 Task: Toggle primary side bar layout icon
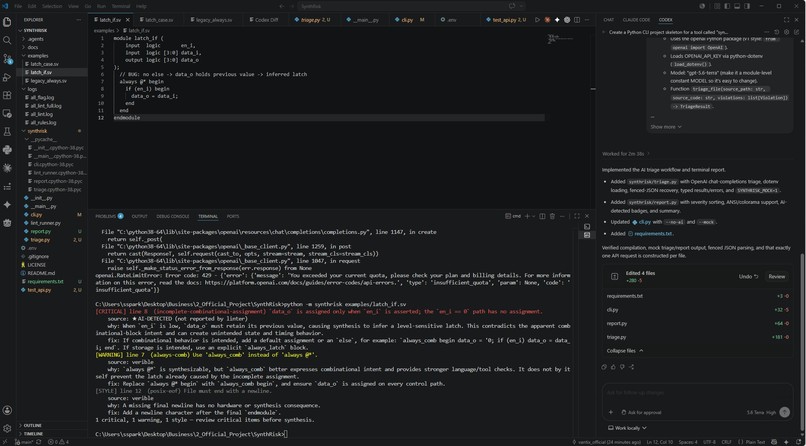point(727,6)
